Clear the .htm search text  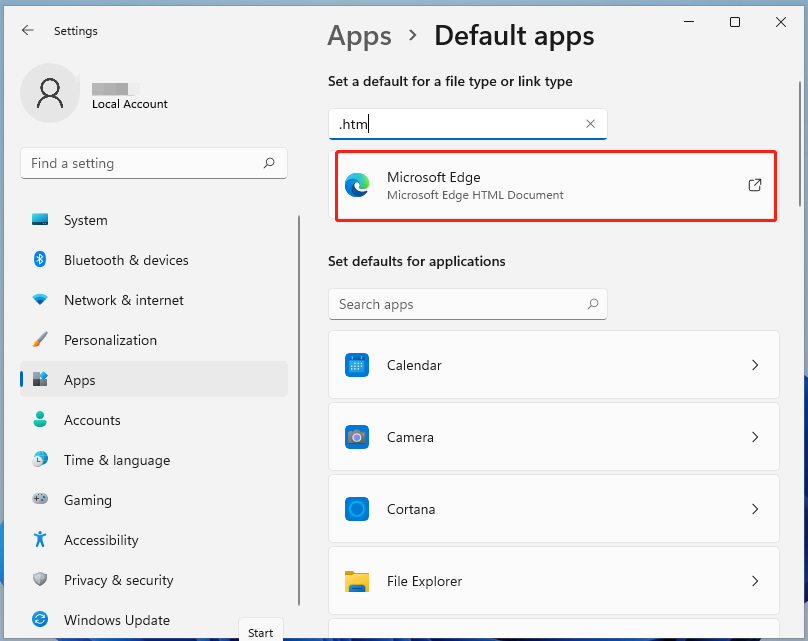[590, 124]
